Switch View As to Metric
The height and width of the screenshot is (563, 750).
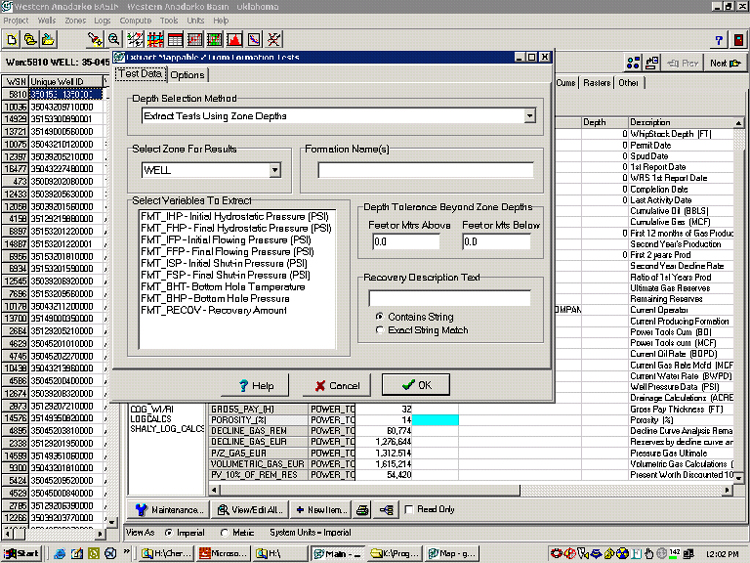226,532
